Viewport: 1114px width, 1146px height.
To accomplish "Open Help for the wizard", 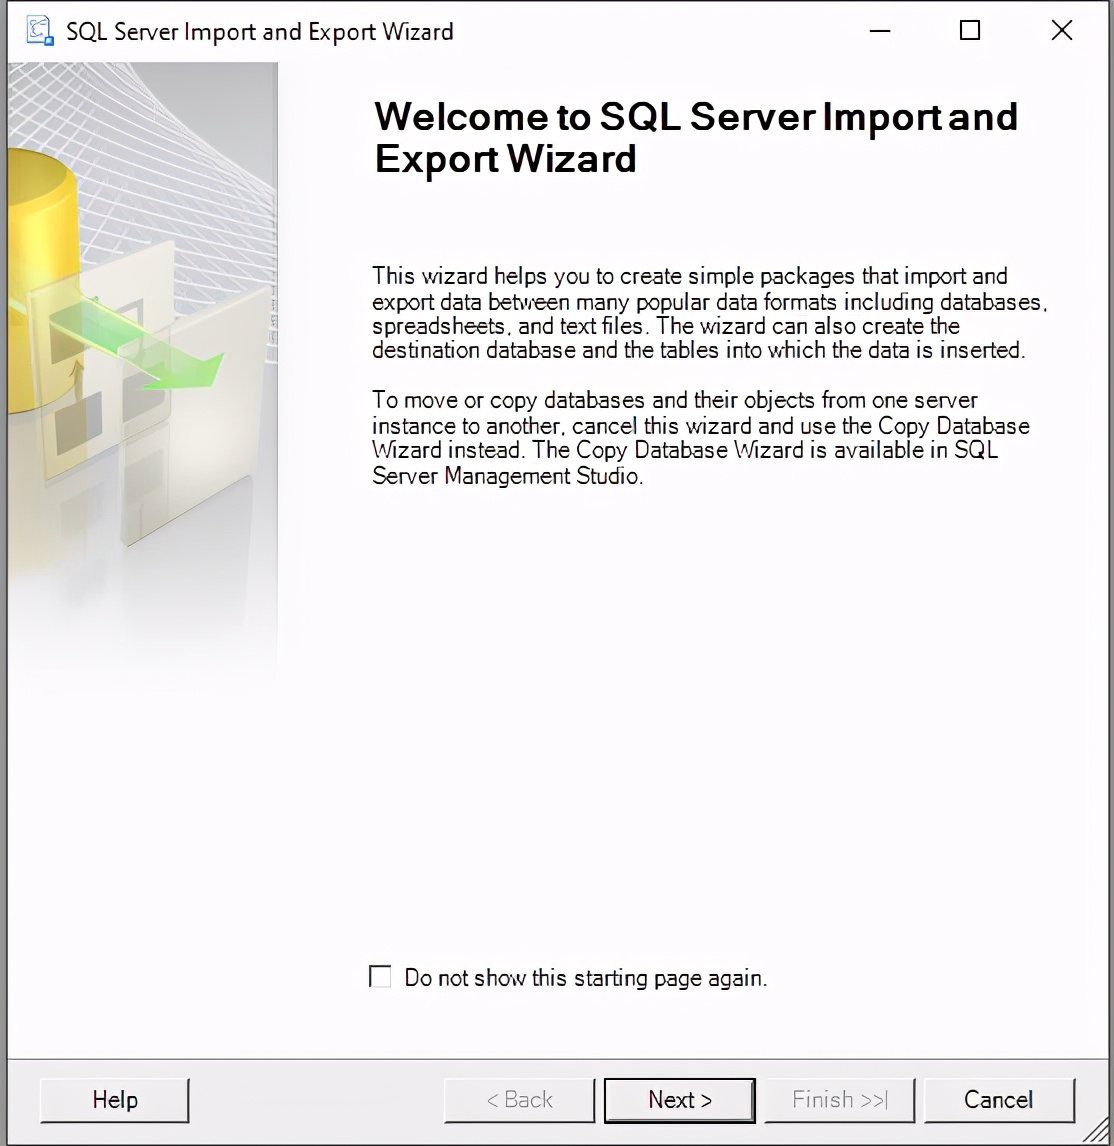I will click(115, 1100).
